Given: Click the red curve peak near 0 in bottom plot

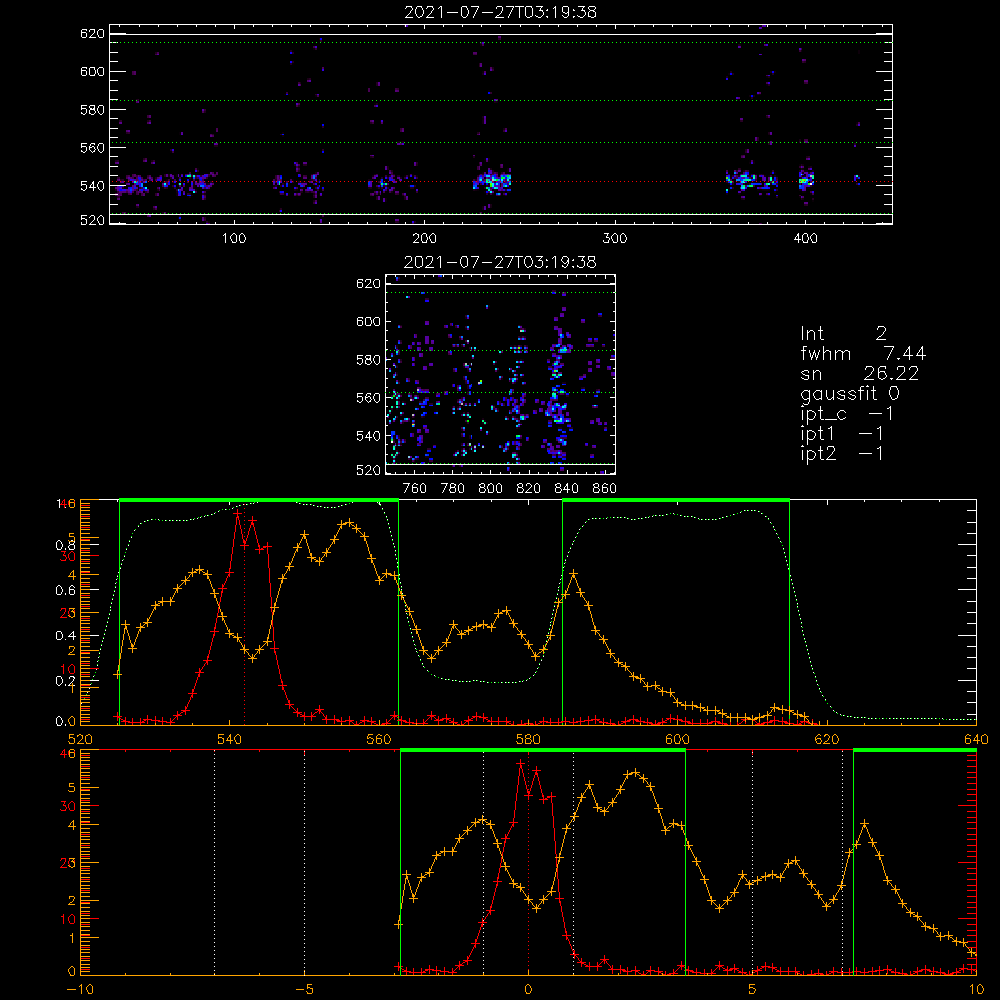Looking at the screenshot, I should click(521, 762).
